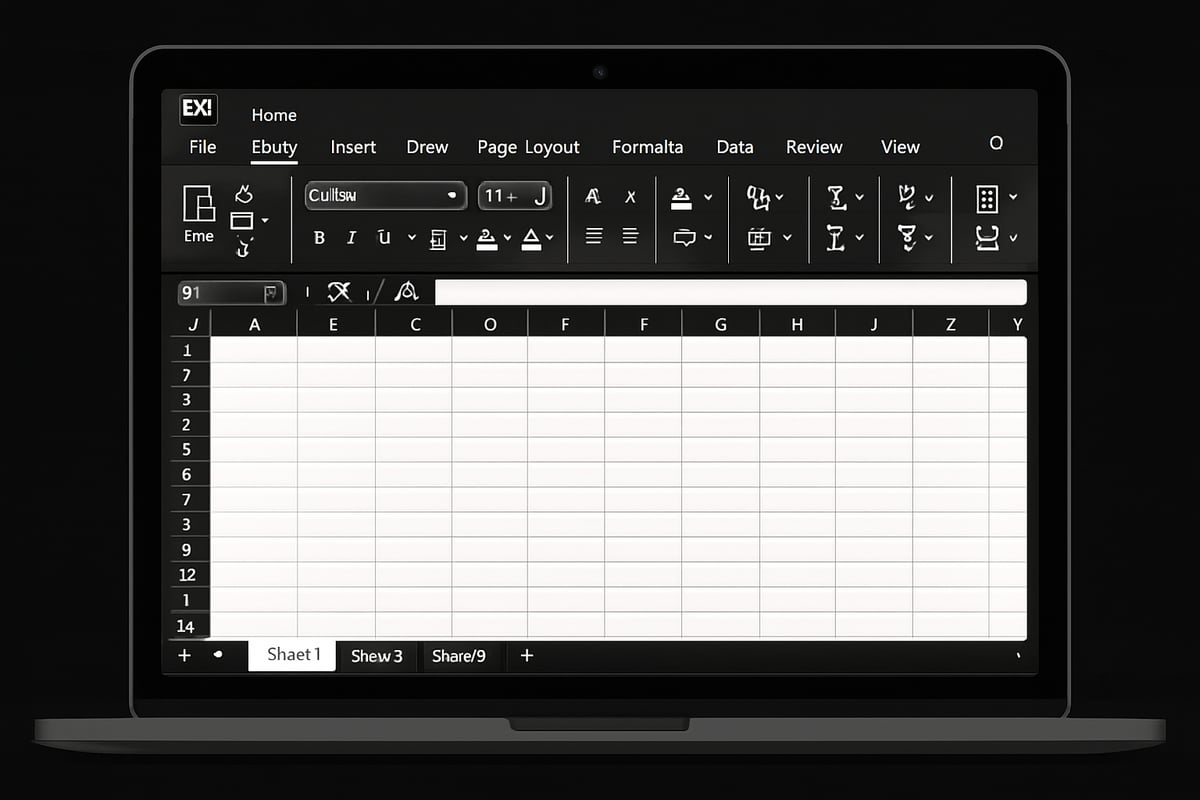Open the Insert ribbon tab

(x=353, y=147)
